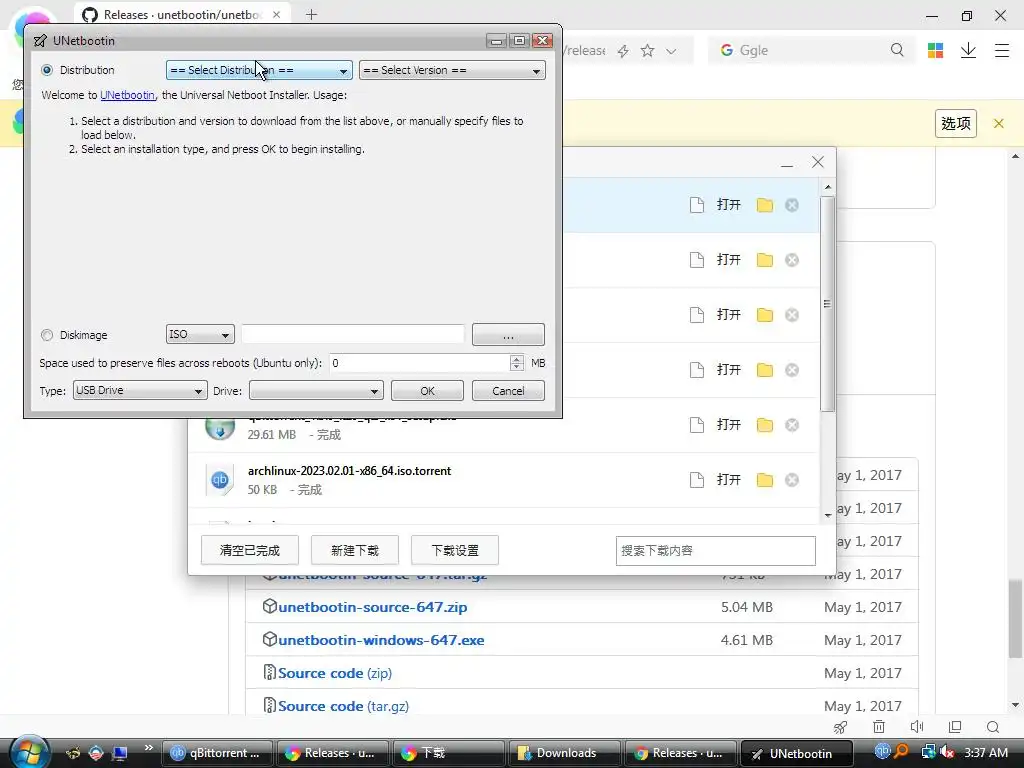Click the ... browse button for disk image
The width and height of the screenshot is (1024, 768).
508,334
